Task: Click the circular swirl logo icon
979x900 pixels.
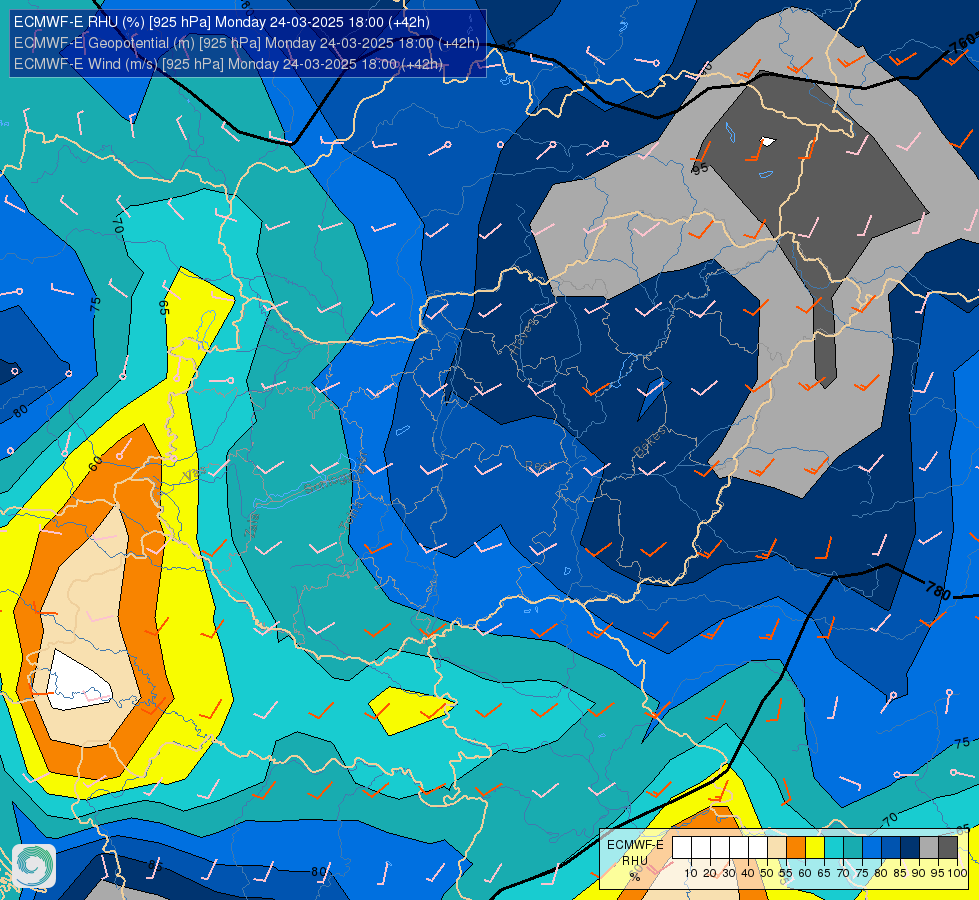Action: click(34, 866)
